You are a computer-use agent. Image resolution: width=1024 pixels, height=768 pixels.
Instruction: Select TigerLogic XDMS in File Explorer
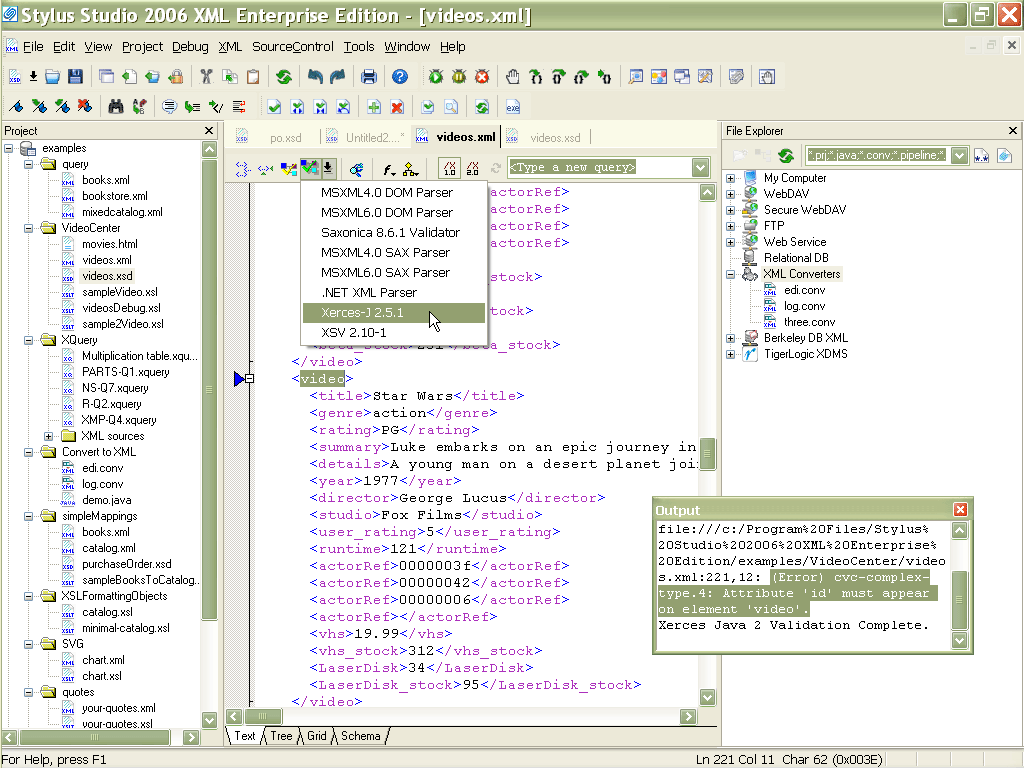[806, 354]
